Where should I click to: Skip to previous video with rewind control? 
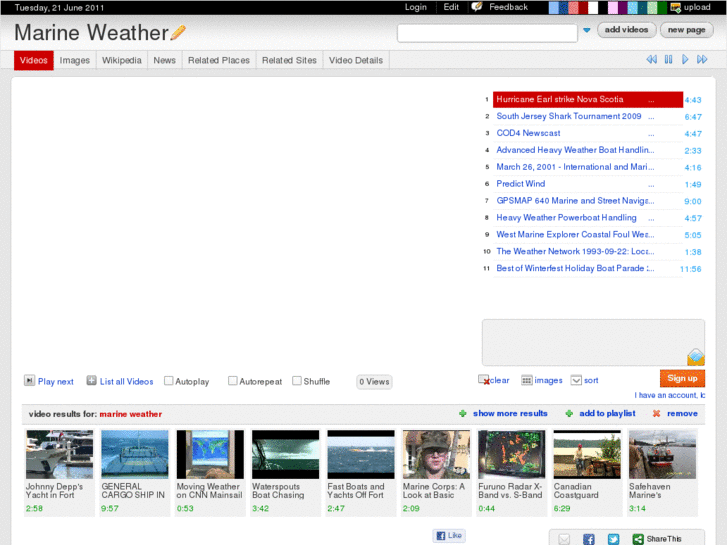[x=651, y=59]
